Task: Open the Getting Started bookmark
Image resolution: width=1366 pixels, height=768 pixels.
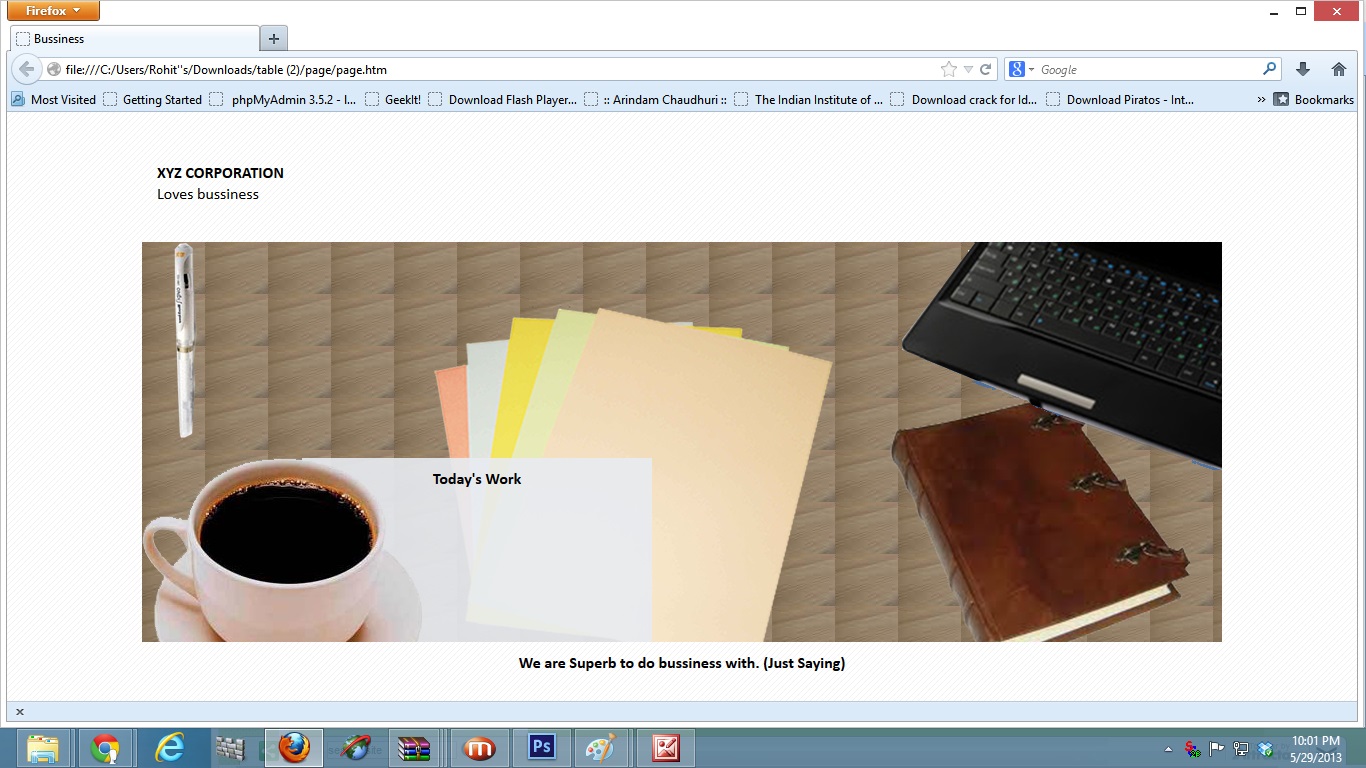Action: [x=153, y=100]
